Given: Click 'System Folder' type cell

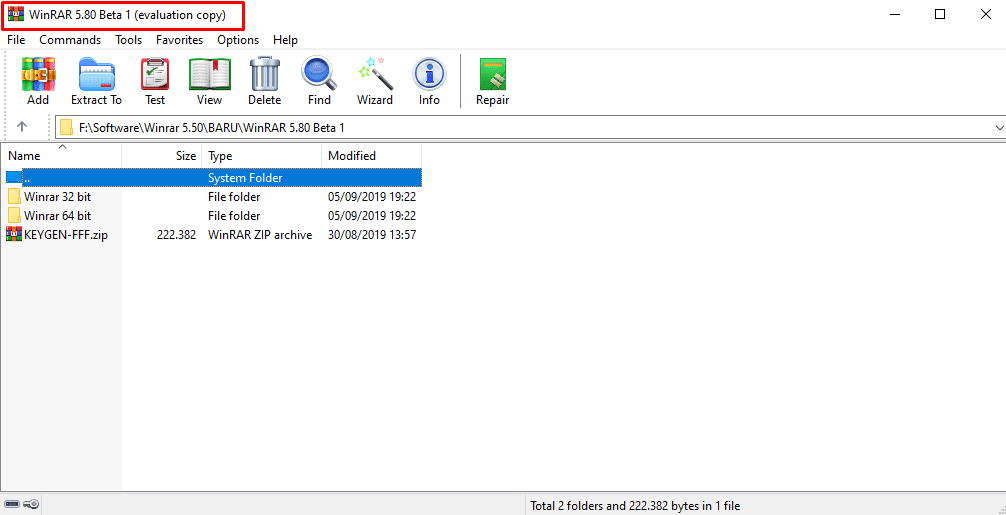Looking at the screenshot, I should pyautogui.click(x=245, y=178).
